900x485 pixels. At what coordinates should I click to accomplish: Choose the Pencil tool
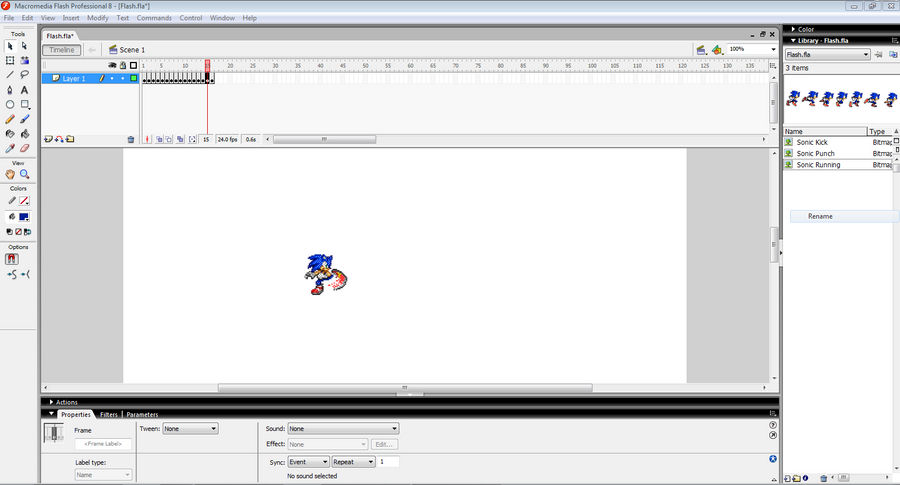(10, 119)
